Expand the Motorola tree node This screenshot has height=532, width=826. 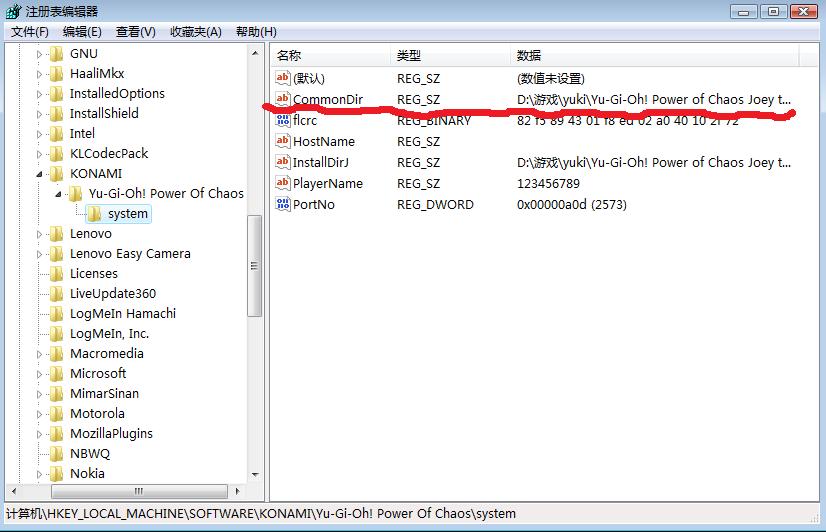click(x=39, y=415)
